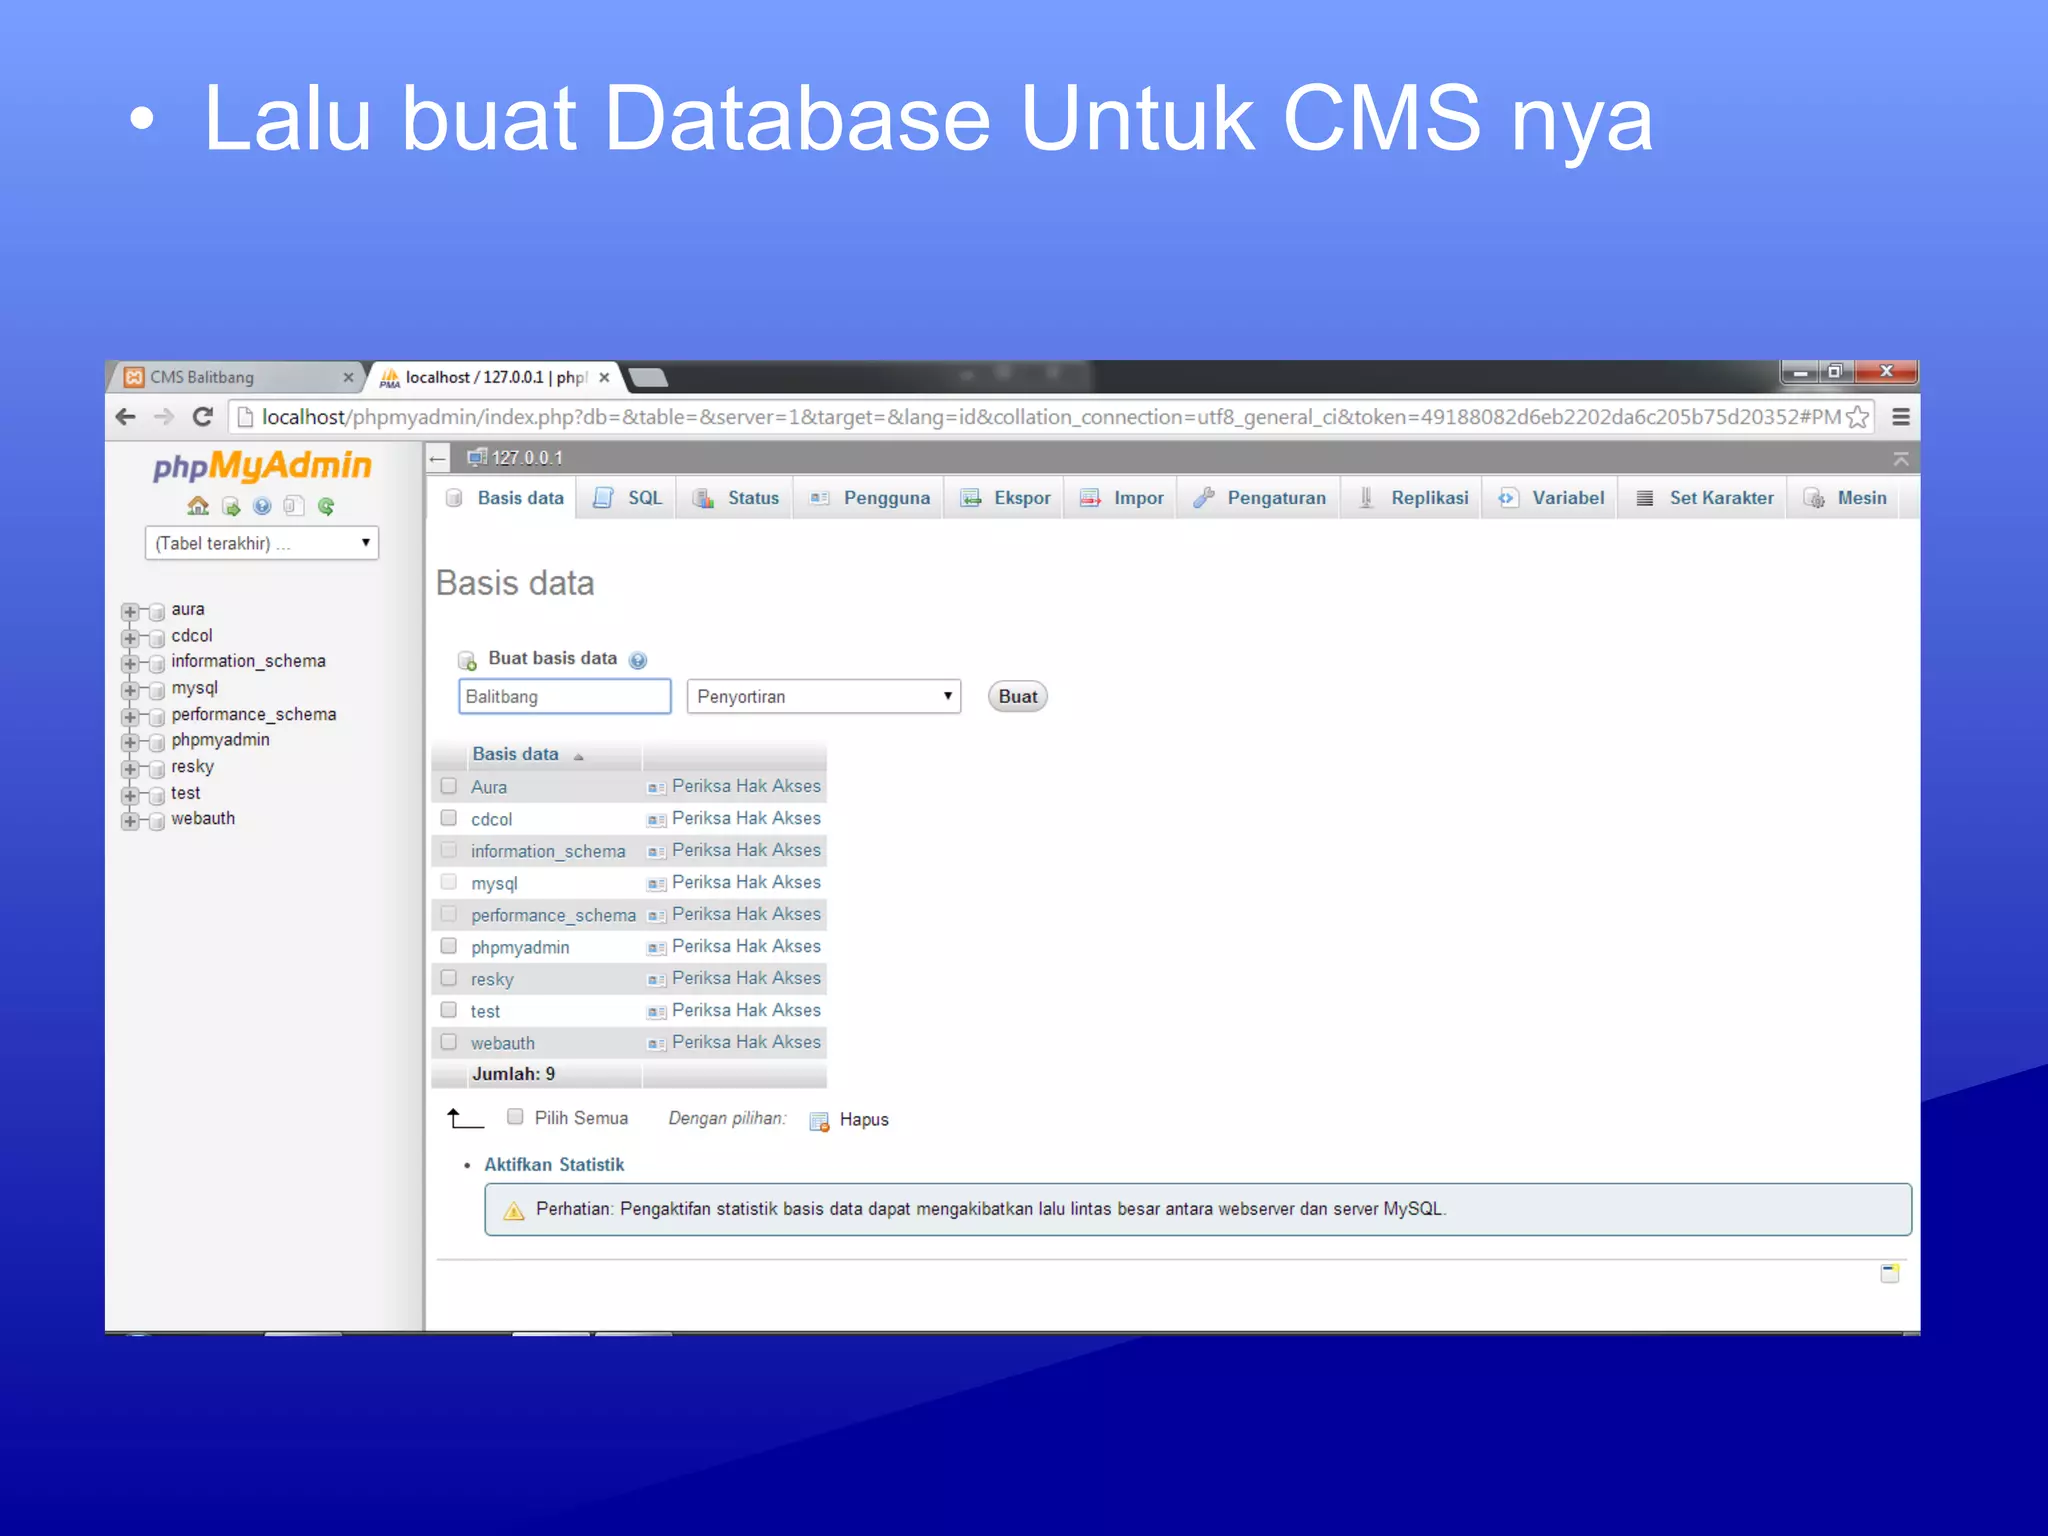The image size is (2048, 1536).
Task: Open the Replikasi tab
Action: click(x=1412, y=498)
